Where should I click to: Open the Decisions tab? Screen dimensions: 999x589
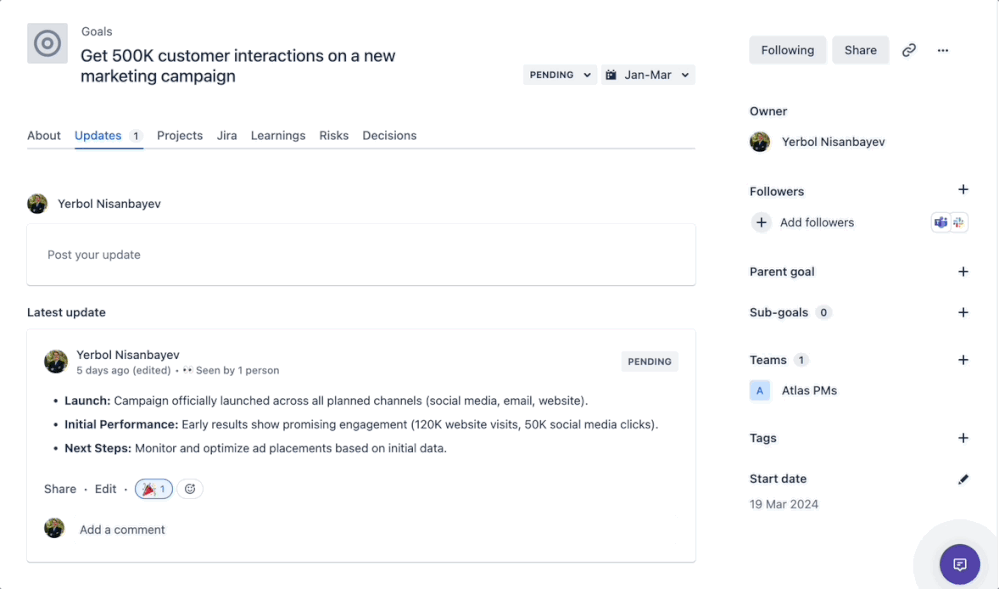[389, 136]
